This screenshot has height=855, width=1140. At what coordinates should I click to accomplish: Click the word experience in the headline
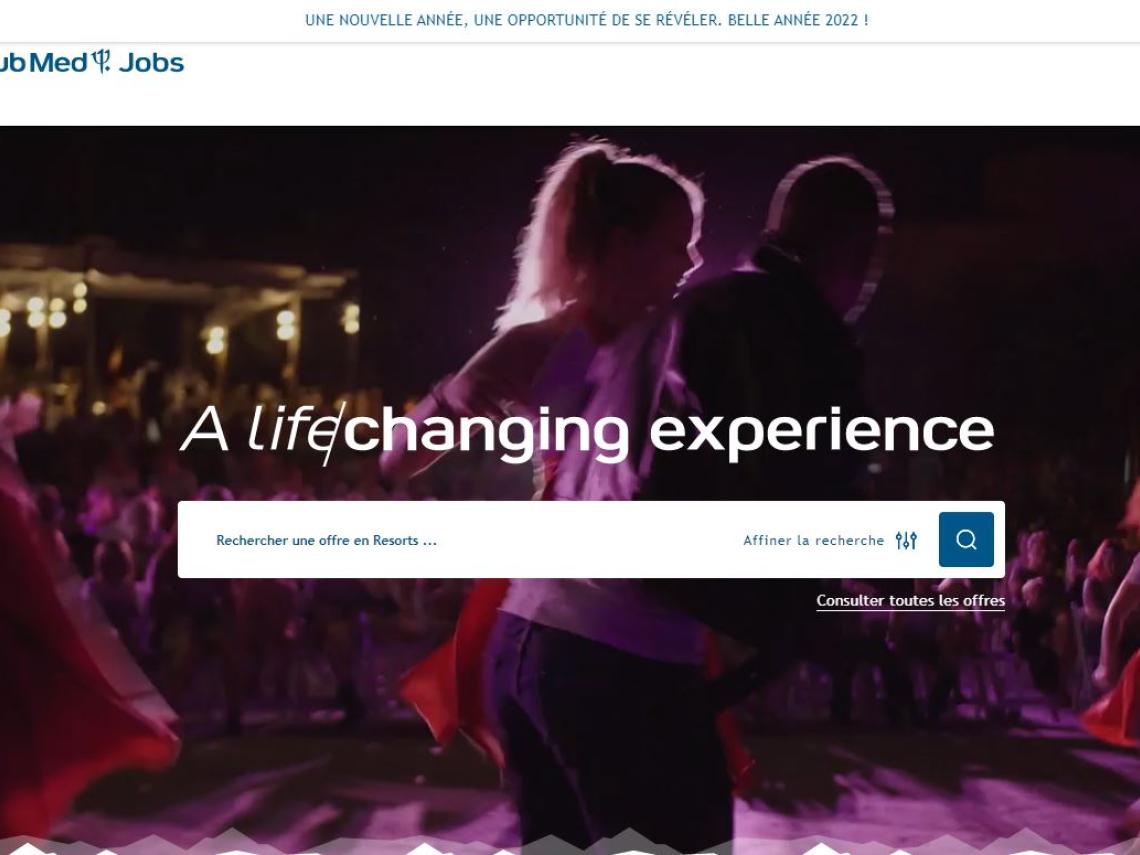point(821,433)
